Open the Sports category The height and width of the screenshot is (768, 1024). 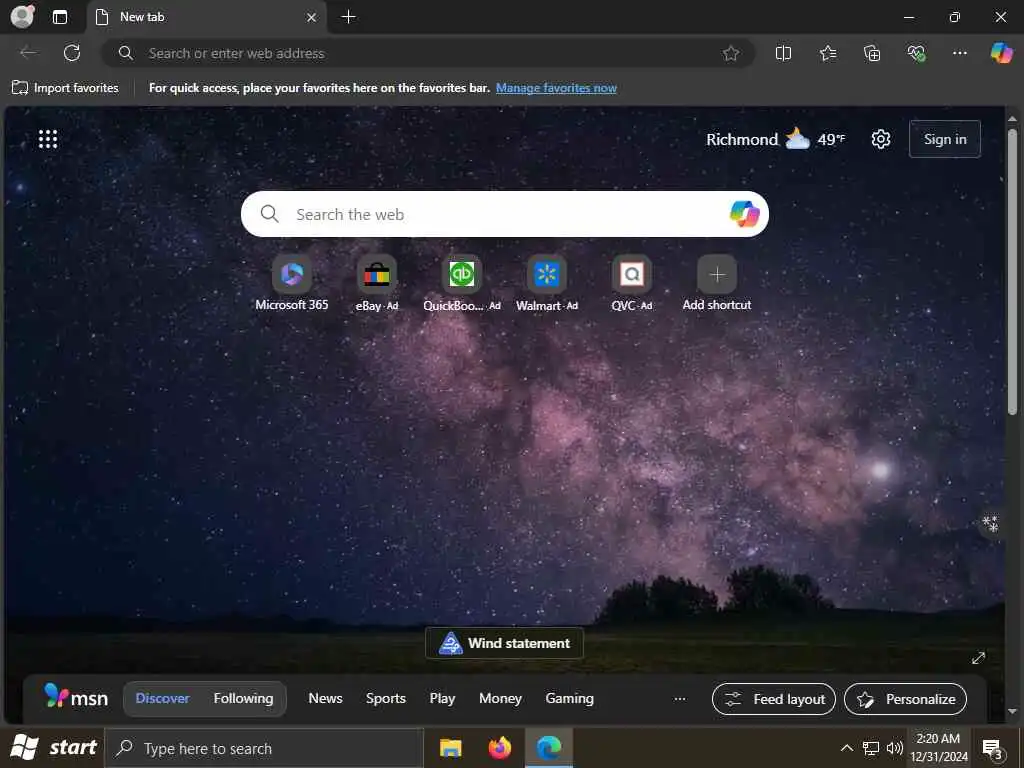pyautogui.click(x=385, y=698)
